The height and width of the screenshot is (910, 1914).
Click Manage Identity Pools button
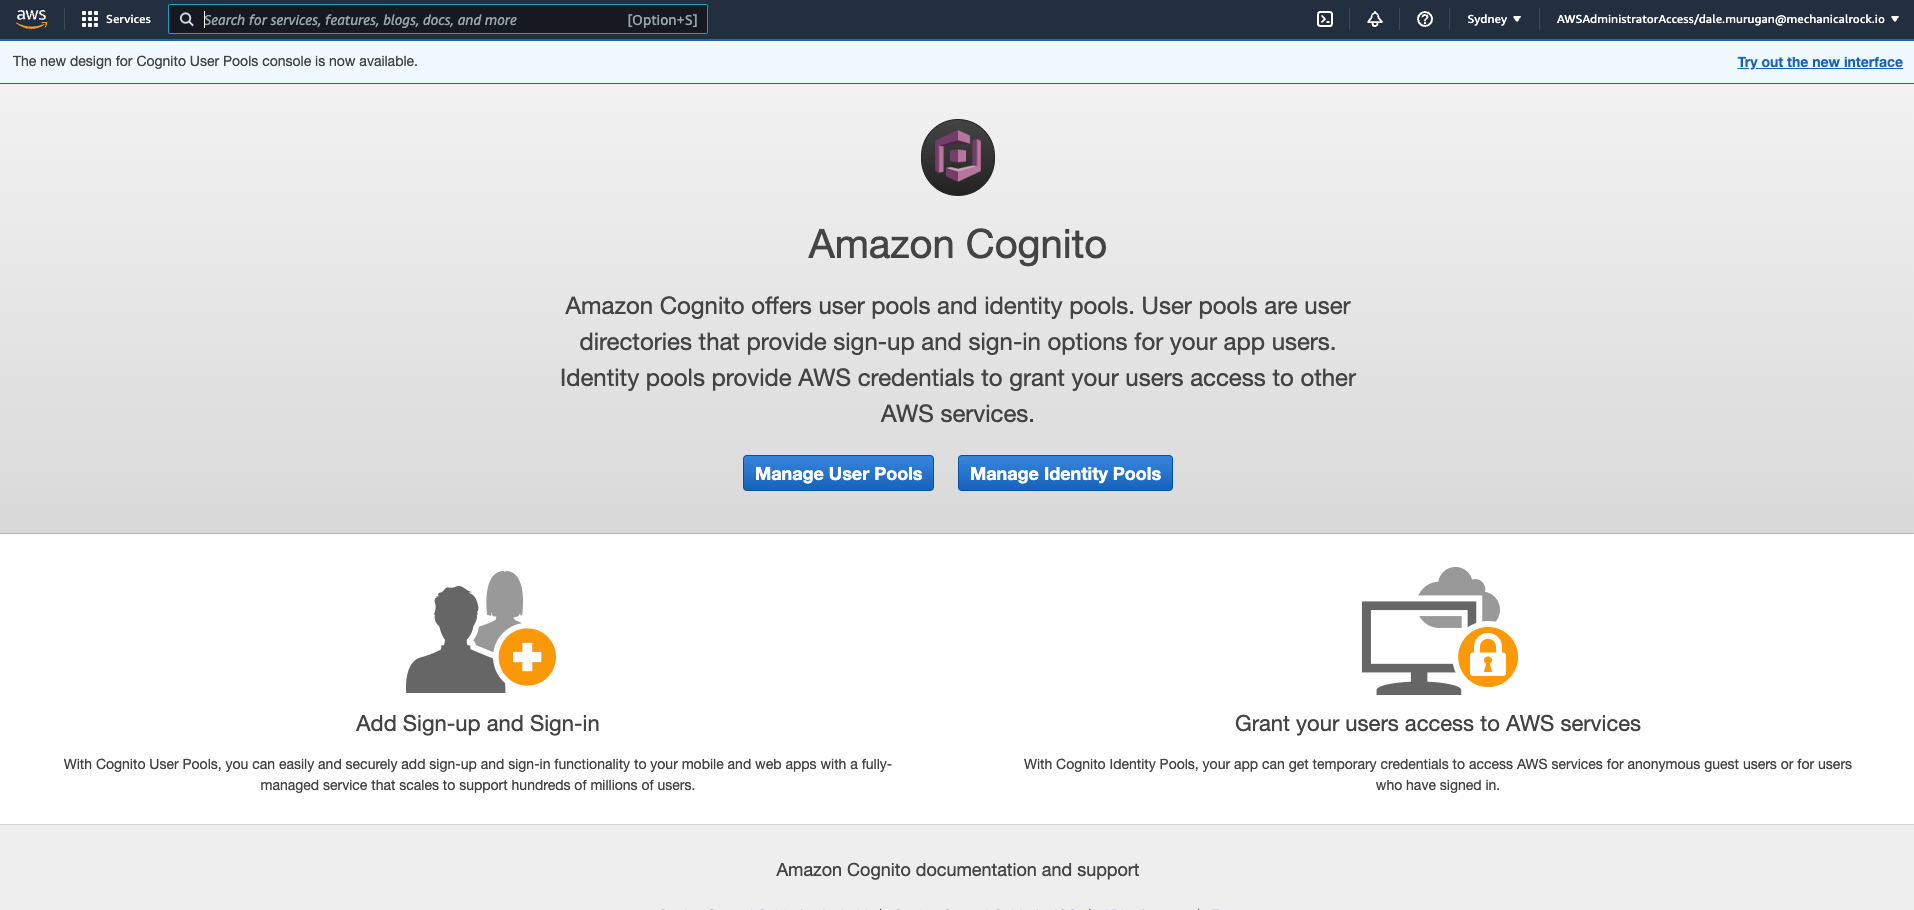(1065, 473)
